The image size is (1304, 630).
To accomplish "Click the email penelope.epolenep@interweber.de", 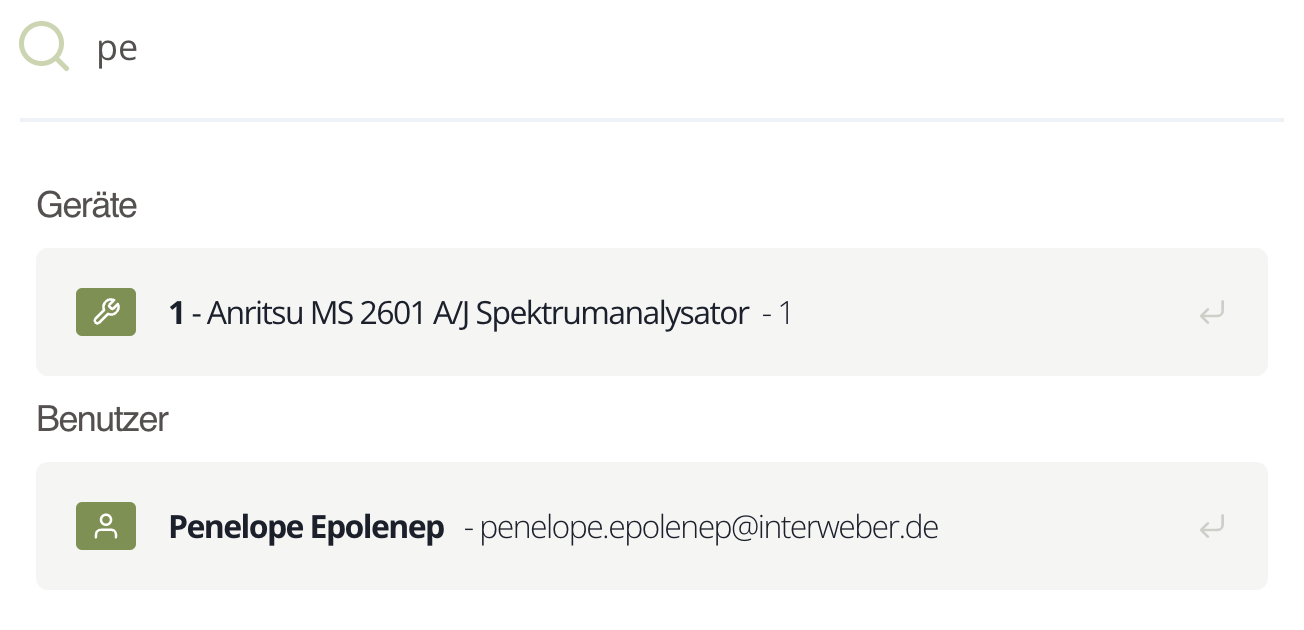I will 709,527.
